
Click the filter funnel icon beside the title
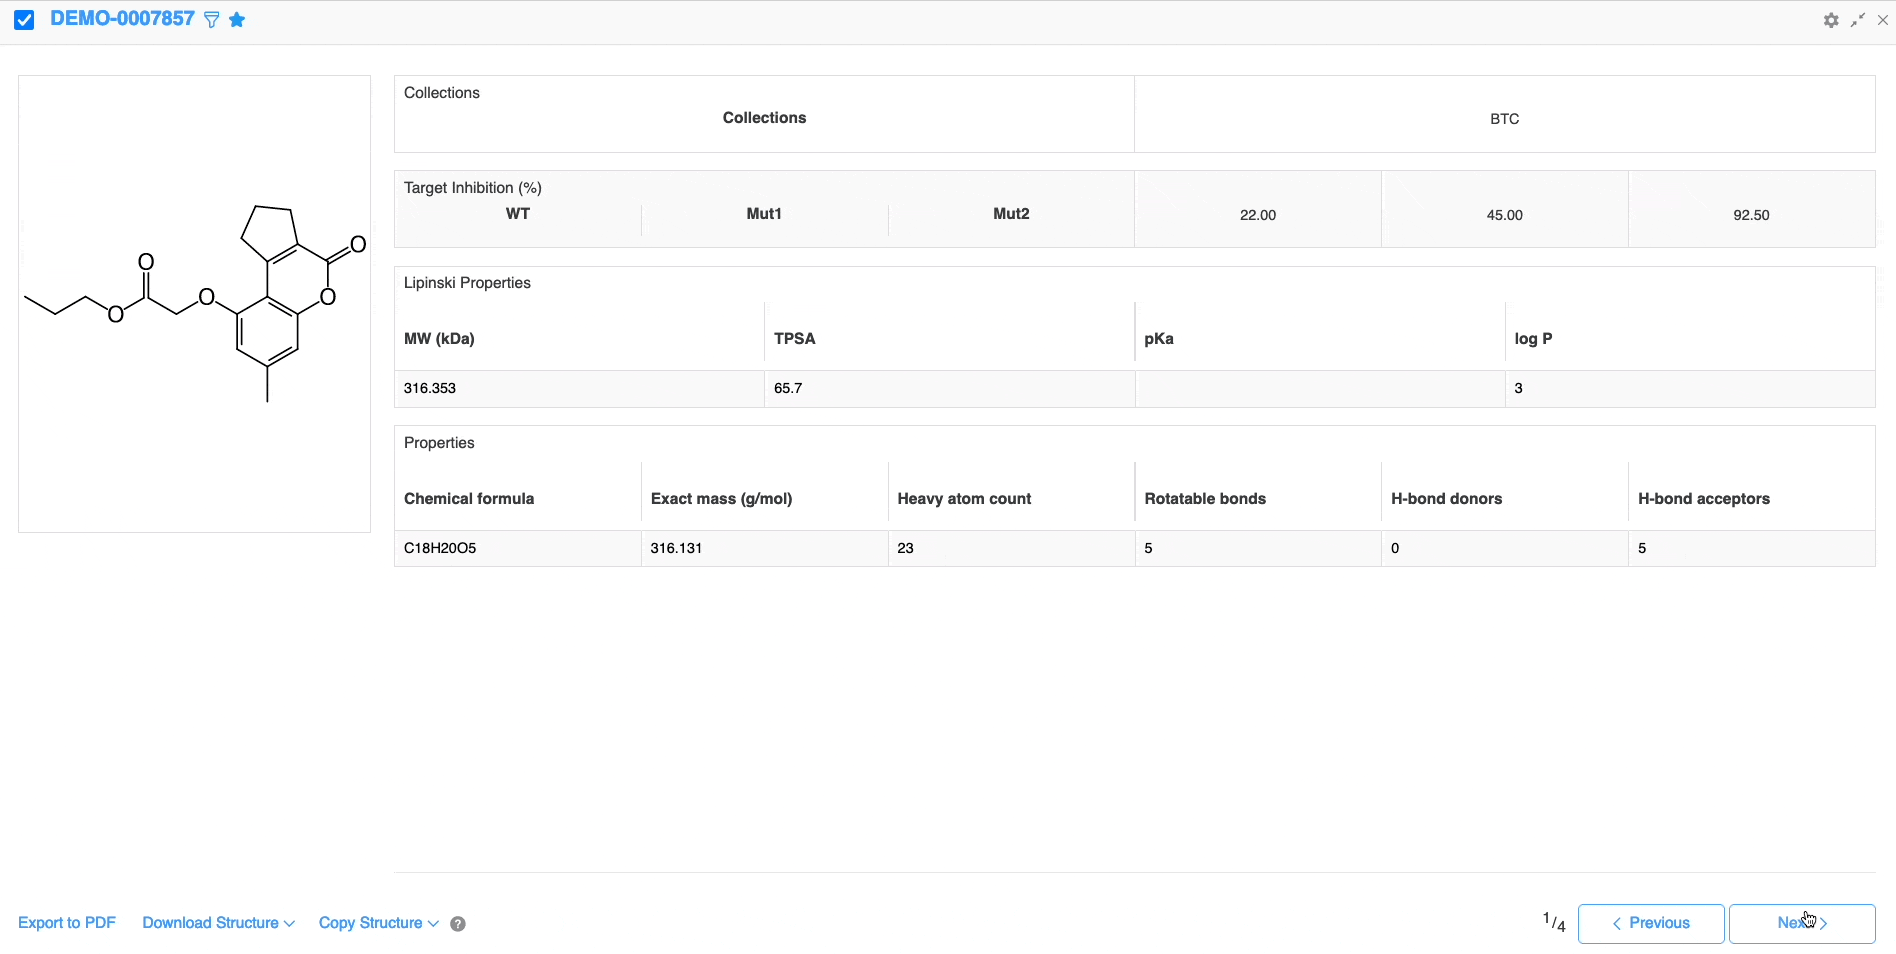212,20
